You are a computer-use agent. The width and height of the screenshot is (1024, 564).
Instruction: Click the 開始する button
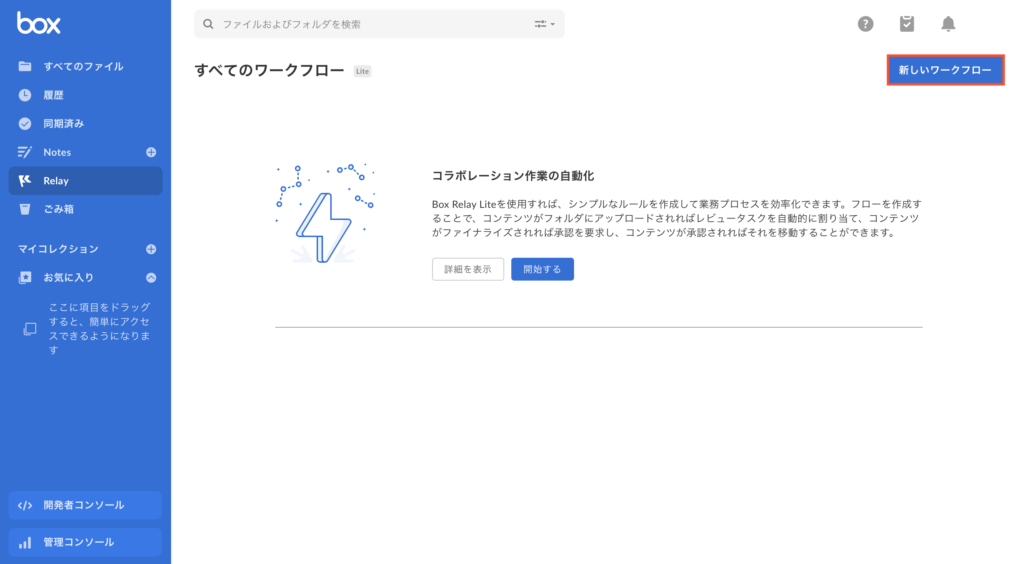click(542, 269)
